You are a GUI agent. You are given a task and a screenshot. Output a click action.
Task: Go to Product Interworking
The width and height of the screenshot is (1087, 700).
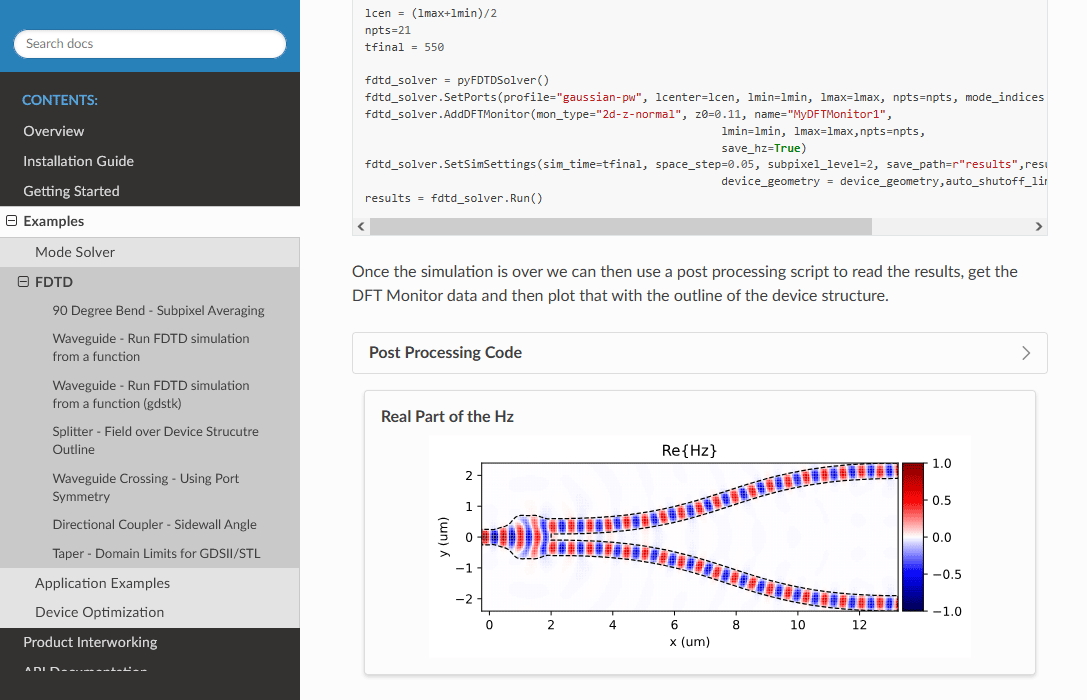(x=90, y=642)
